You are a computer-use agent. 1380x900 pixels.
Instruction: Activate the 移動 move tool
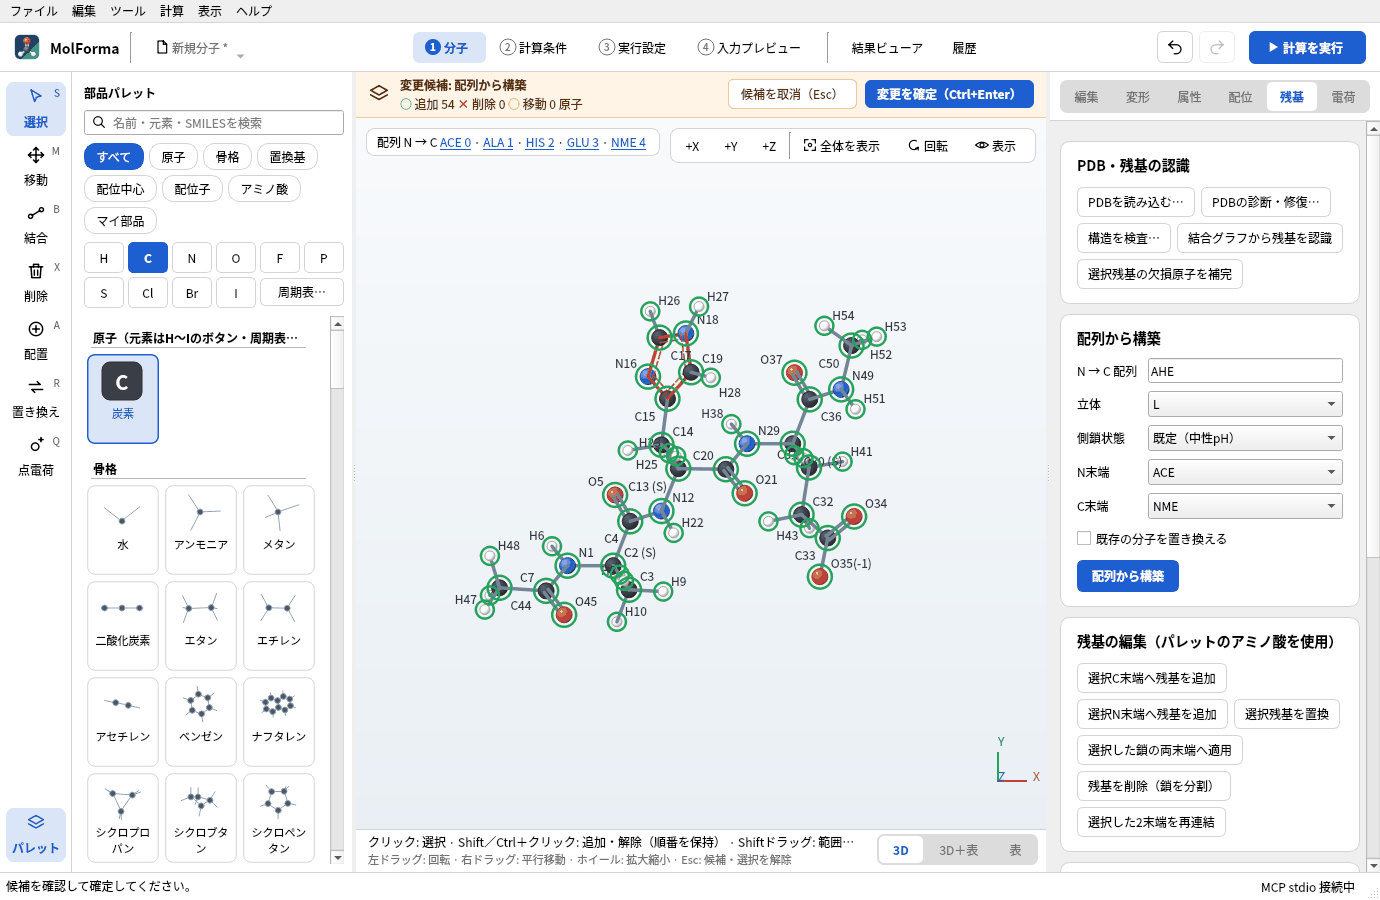[36, 166]
